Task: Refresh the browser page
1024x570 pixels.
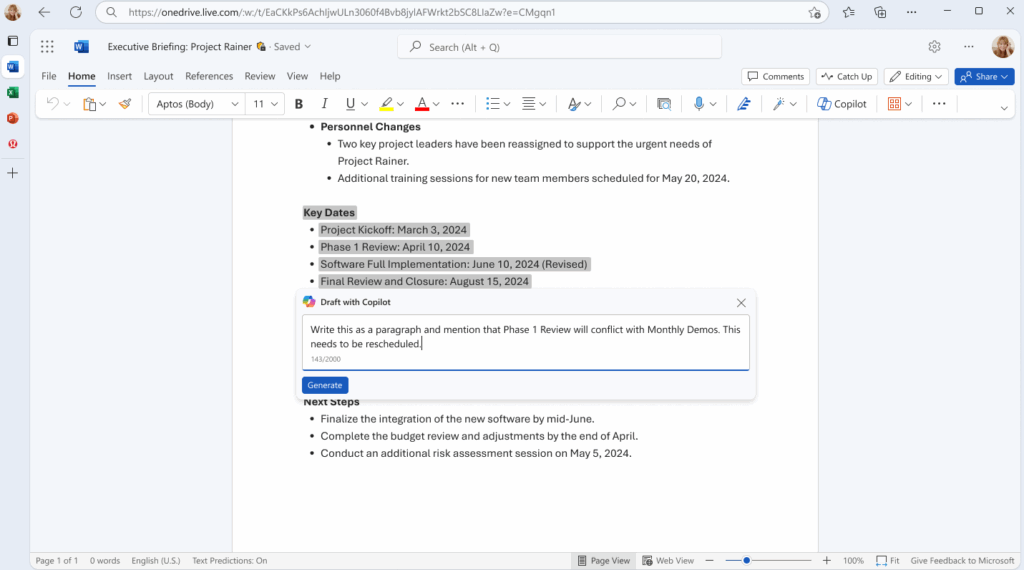Action: (x=76, y=12)
